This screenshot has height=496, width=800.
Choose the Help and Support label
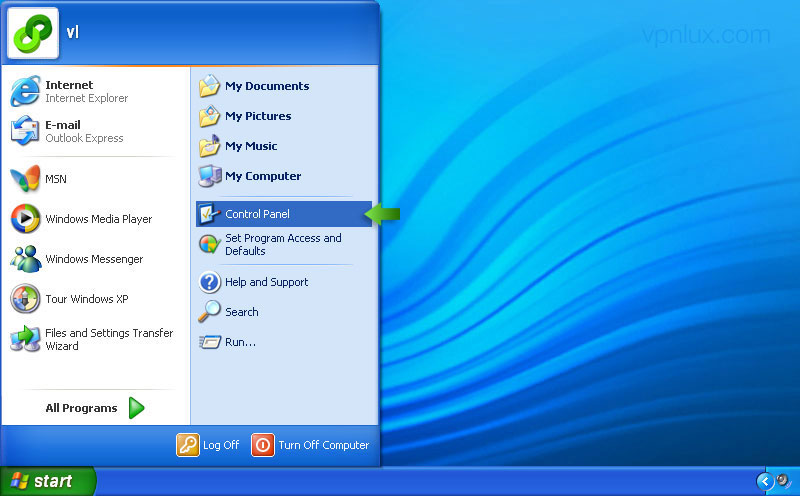point(266,282)
